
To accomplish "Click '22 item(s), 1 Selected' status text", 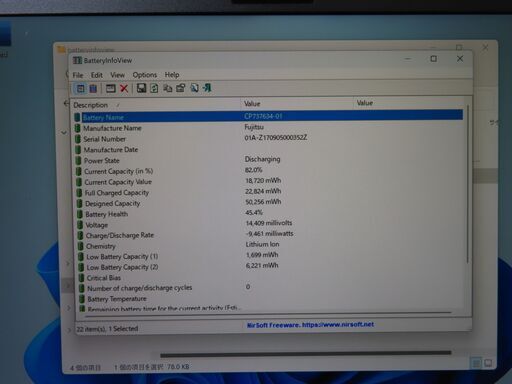I will click(107, 329).
